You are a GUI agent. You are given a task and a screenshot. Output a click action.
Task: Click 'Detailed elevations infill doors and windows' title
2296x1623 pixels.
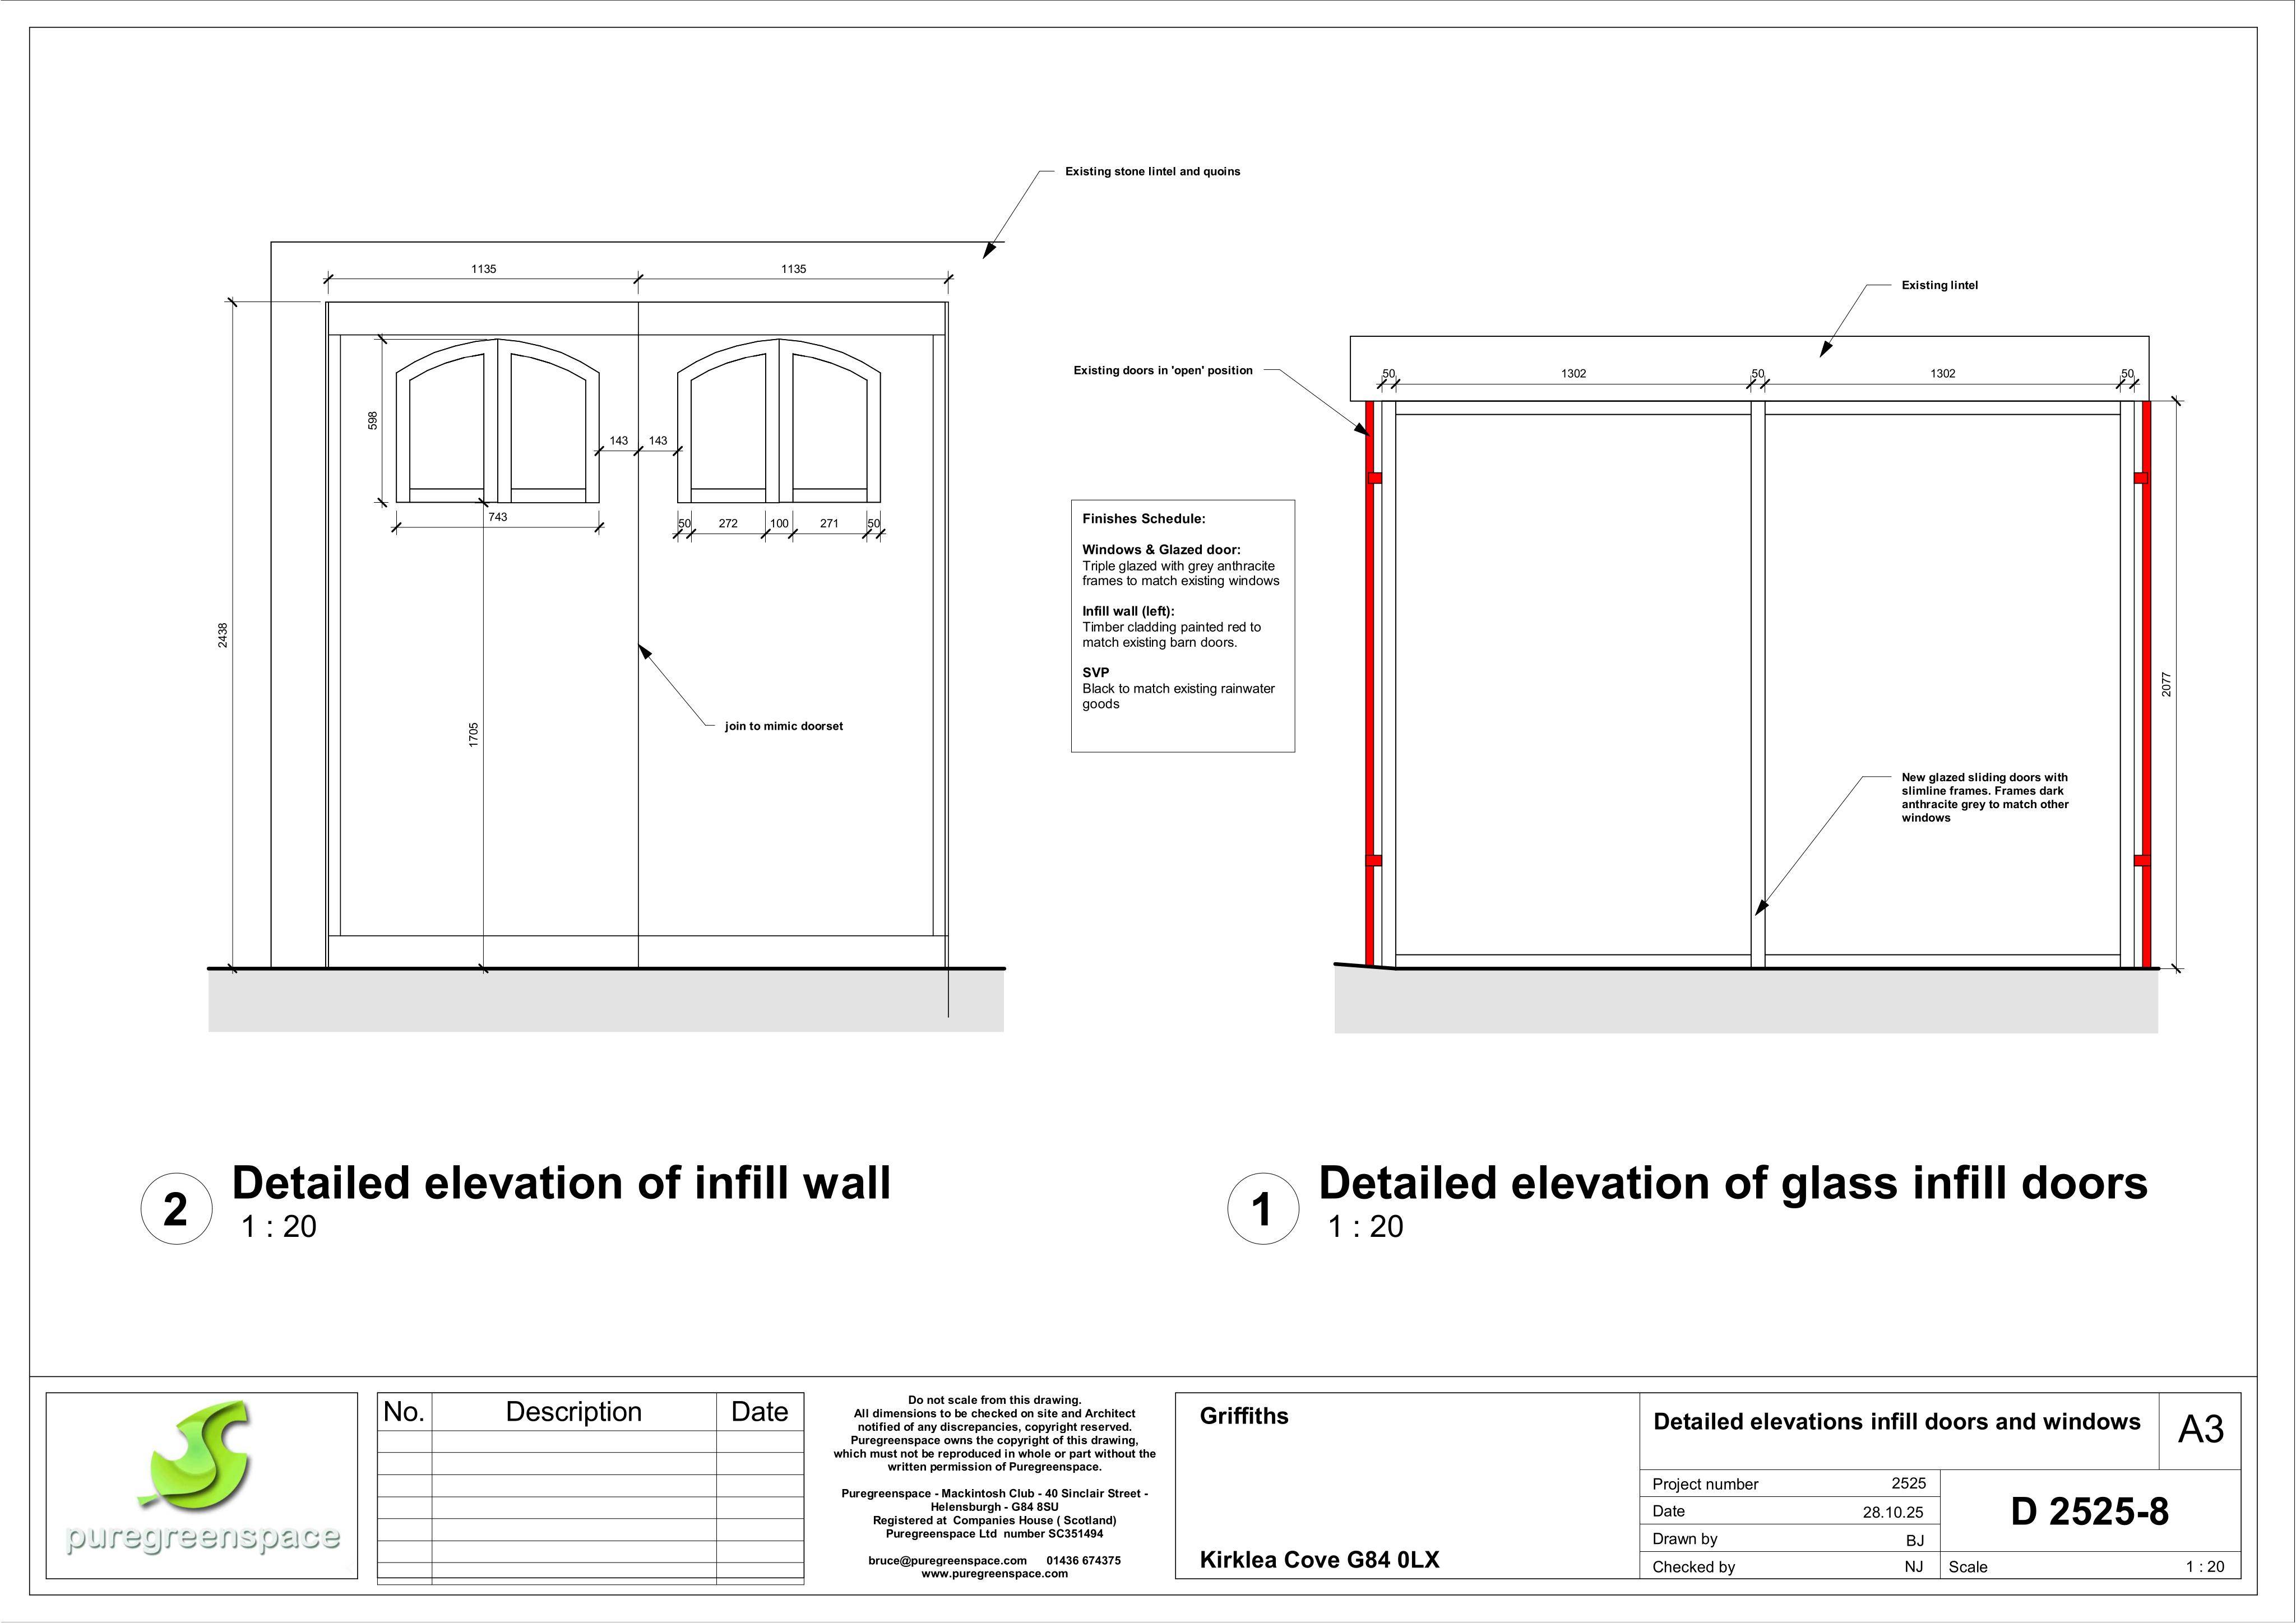(1897, 1422)
